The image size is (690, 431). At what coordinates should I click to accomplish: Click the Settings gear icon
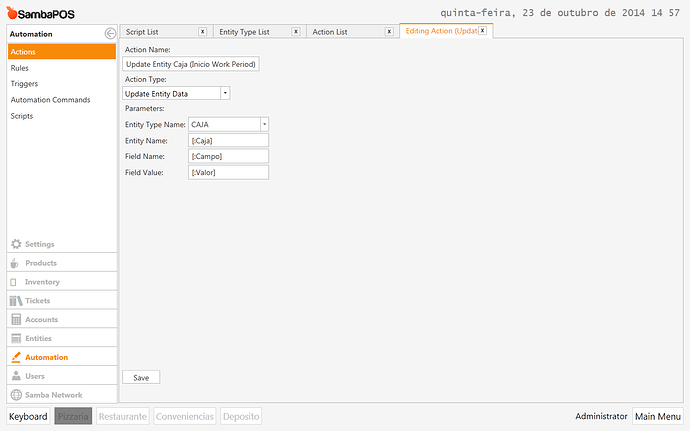(x=16, y=244)
